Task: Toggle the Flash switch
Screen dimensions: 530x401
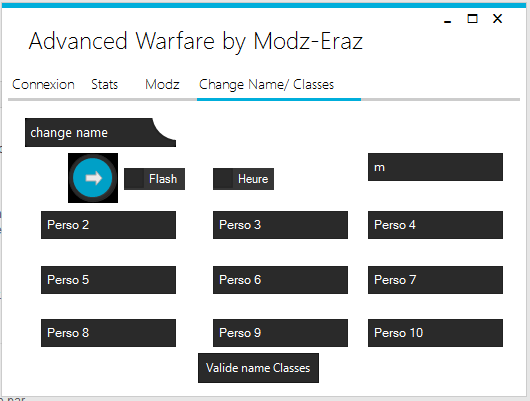Action: tap(154, 179)
